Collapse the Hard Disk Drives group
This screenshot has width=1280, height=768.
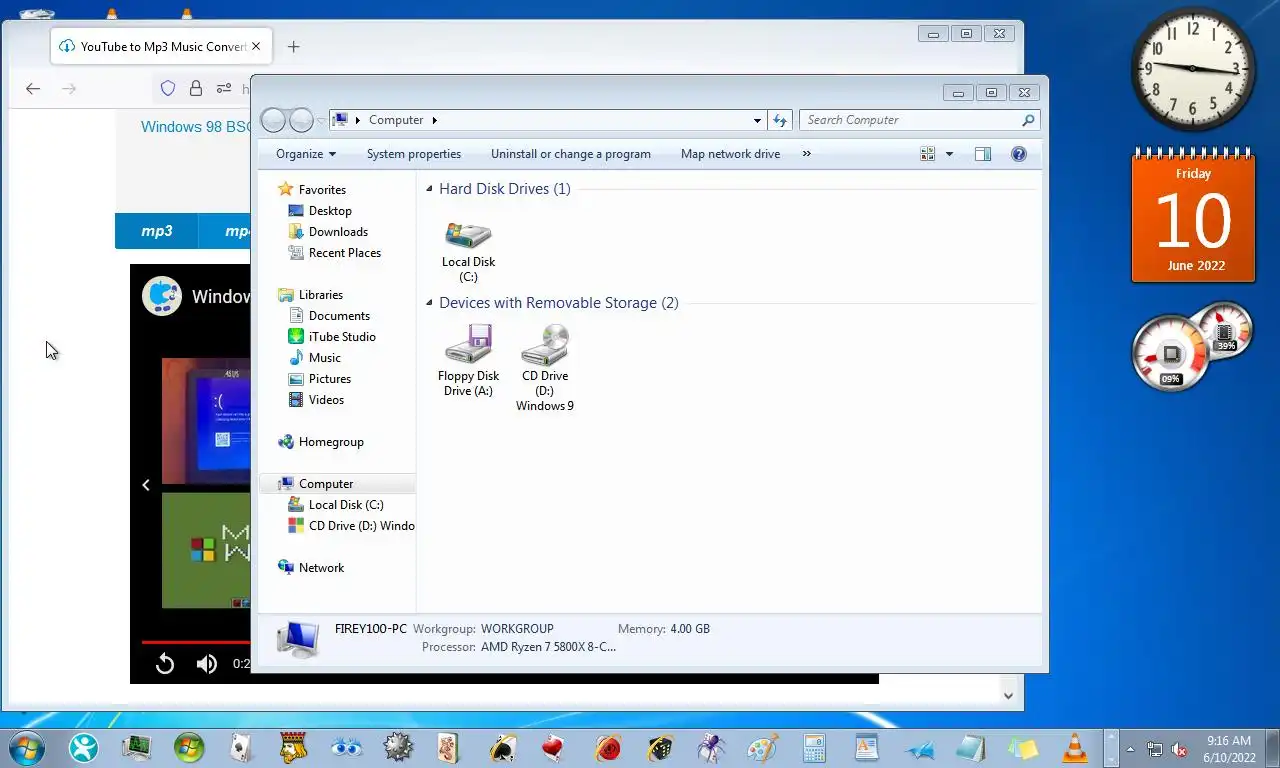[429, 189]
